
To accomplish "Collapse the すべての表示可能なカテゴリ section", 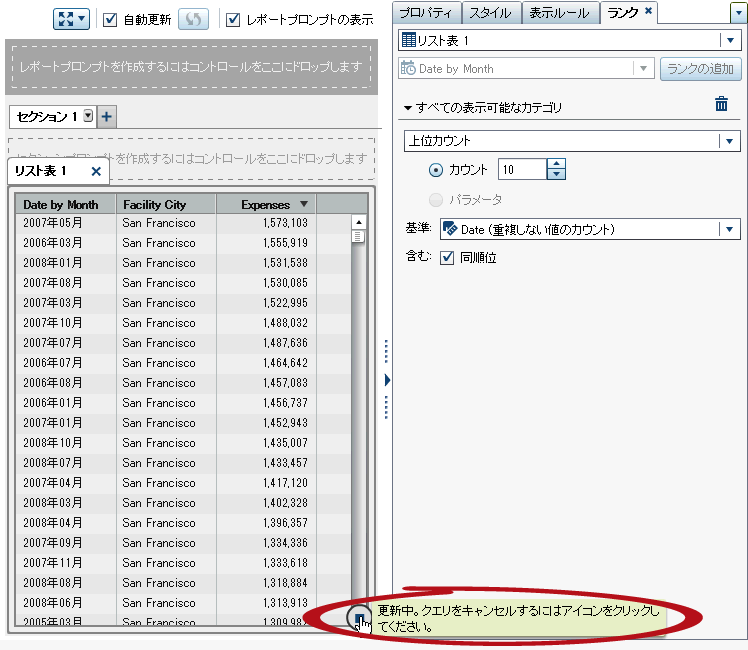I will 408,108.
